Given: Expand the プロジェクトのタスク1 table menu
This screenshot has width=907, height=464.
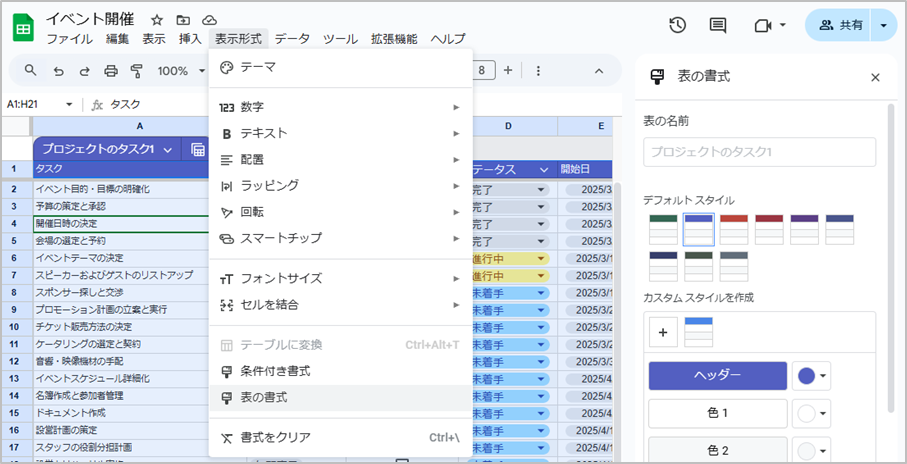Looking at the screenshot, I should [167, 150].
